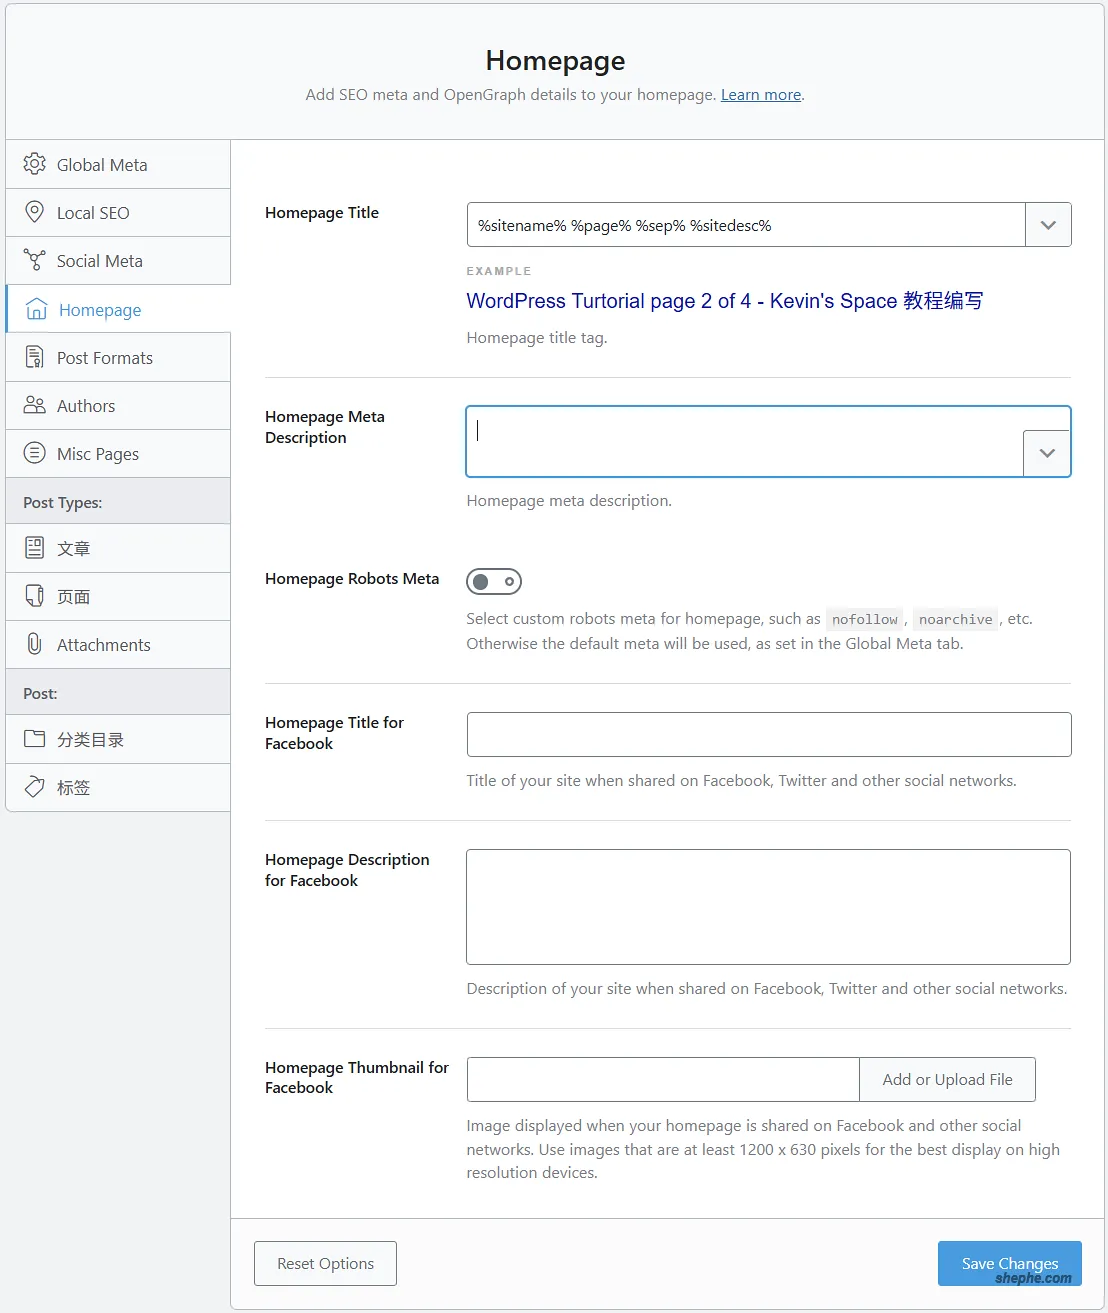Screen dimensions: 1108x1313
Task: Click the 标签 tag icon
Action: click(35, 787)
